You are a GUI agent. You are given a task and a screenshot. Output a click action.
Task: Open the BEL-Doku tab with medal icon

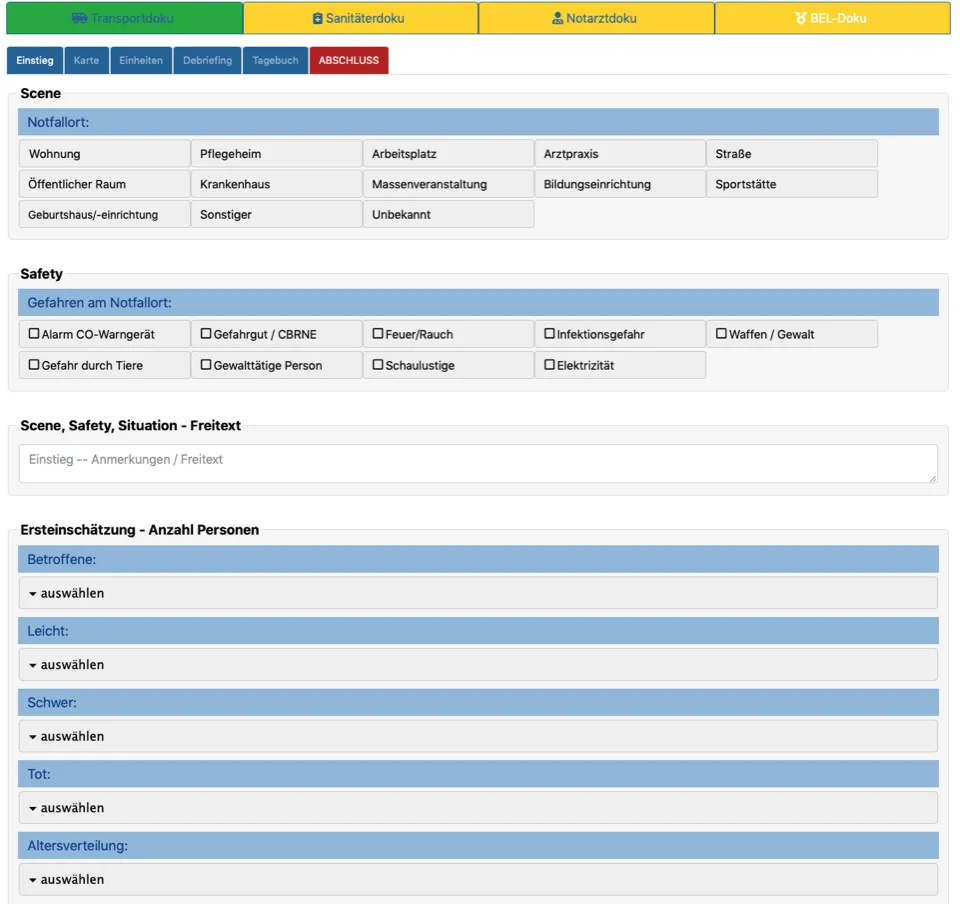[x=832, y=18]
